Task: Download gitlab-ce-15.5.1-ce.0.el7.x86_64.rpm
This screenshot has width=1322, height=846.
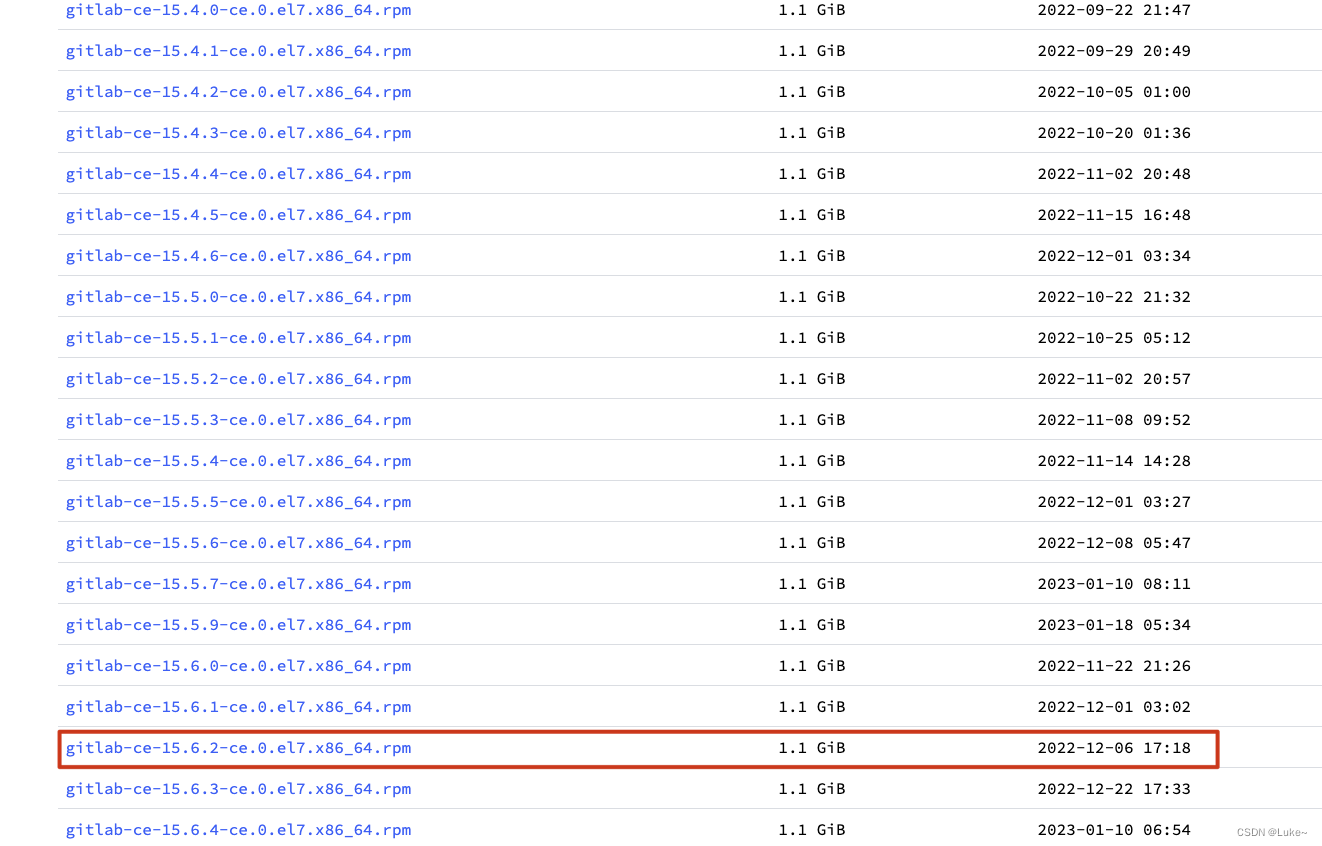Action: (238, 338)
